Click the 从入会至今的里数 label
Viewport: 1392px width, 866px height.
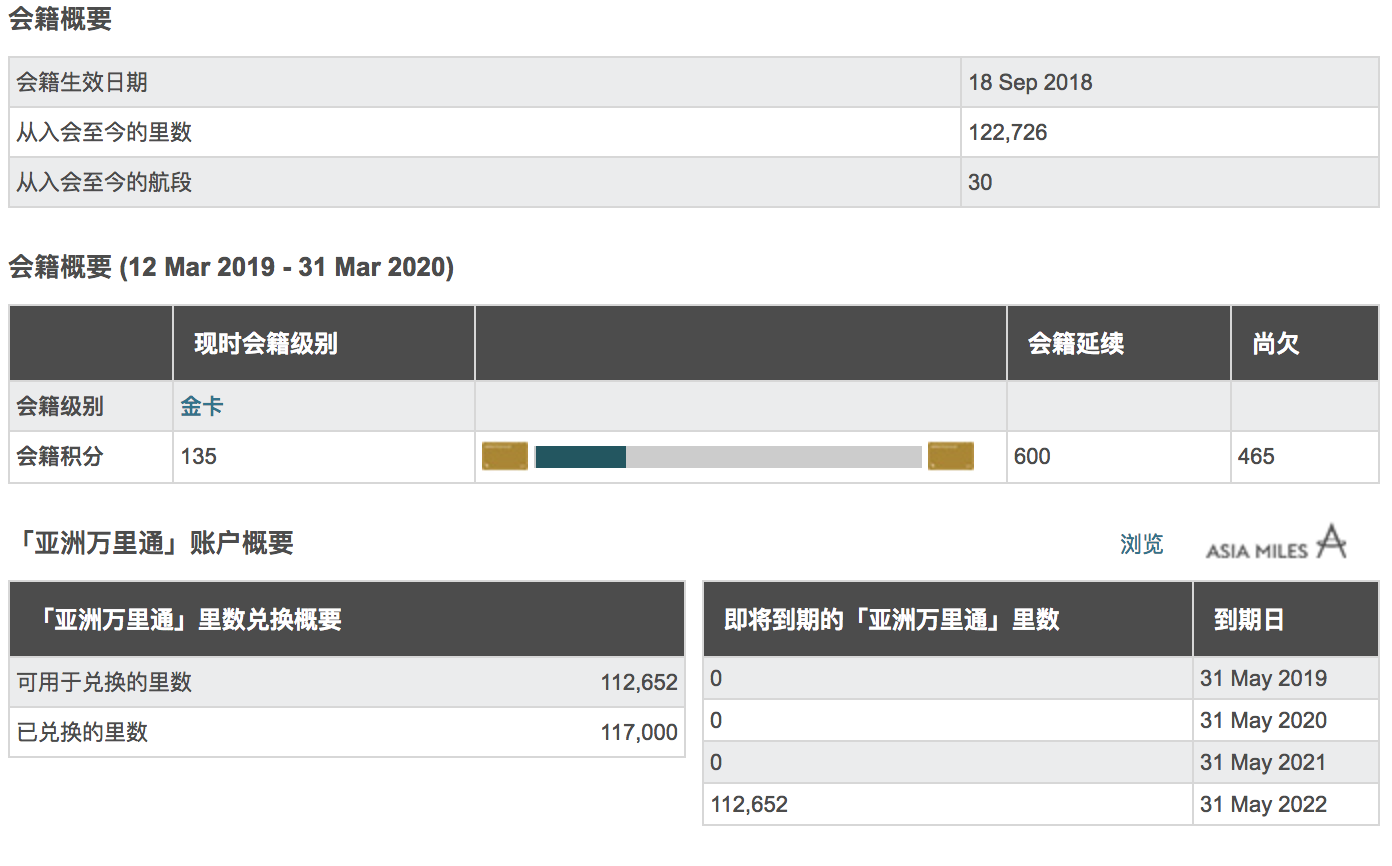(104, 132)
